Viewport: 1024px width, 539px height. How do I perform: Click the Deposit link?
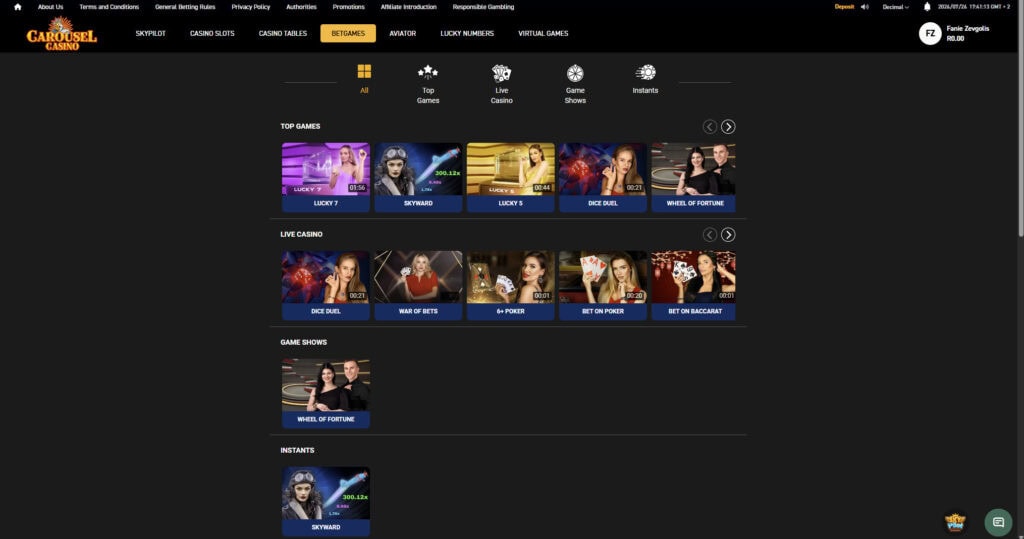pyautogui.click(x=844, y=7)
